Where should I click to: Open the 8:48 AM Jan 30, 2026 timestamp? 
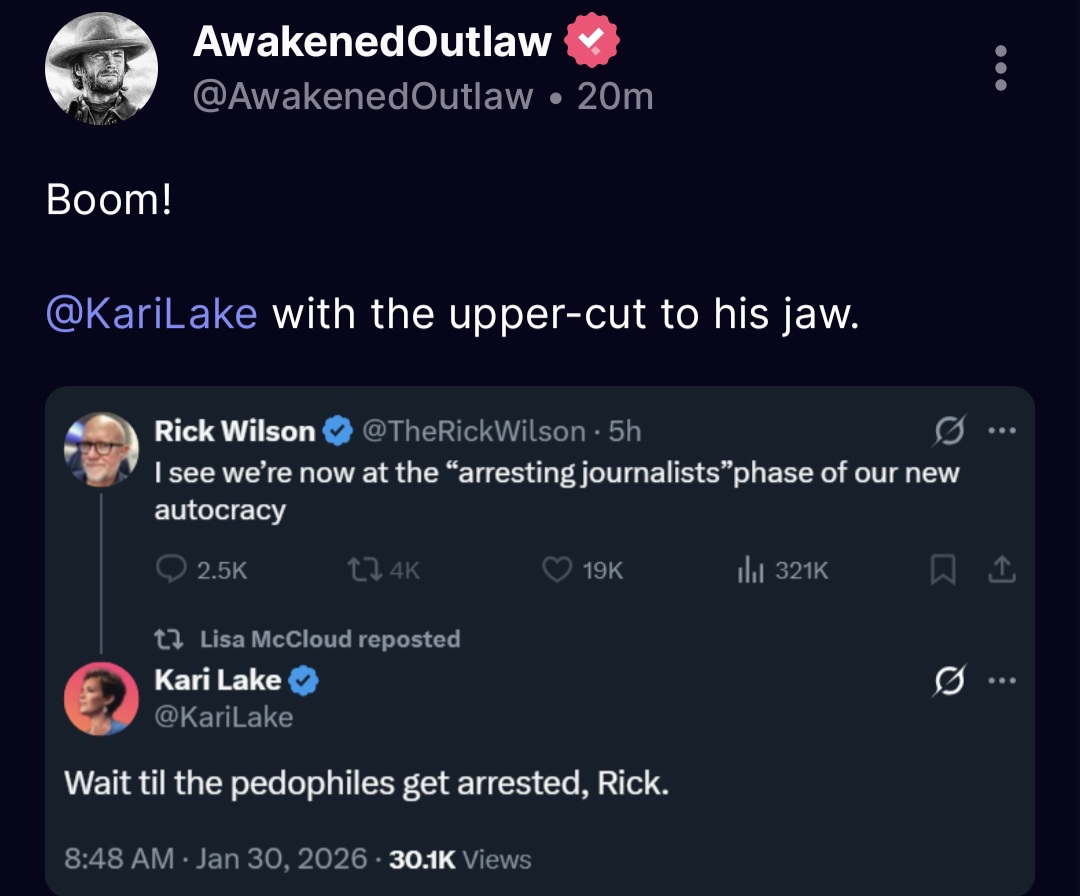[x=212, y=859]
